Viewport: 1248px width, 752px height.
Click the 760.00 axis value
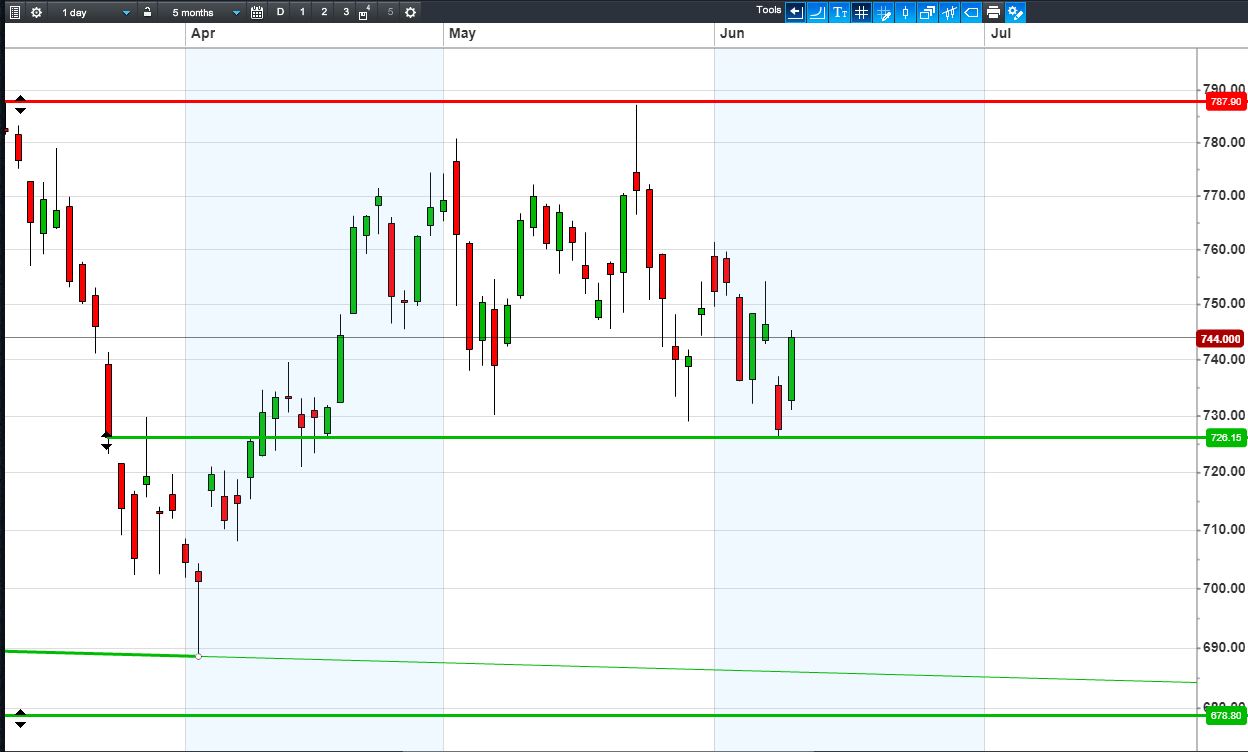tap(1224, 249)
